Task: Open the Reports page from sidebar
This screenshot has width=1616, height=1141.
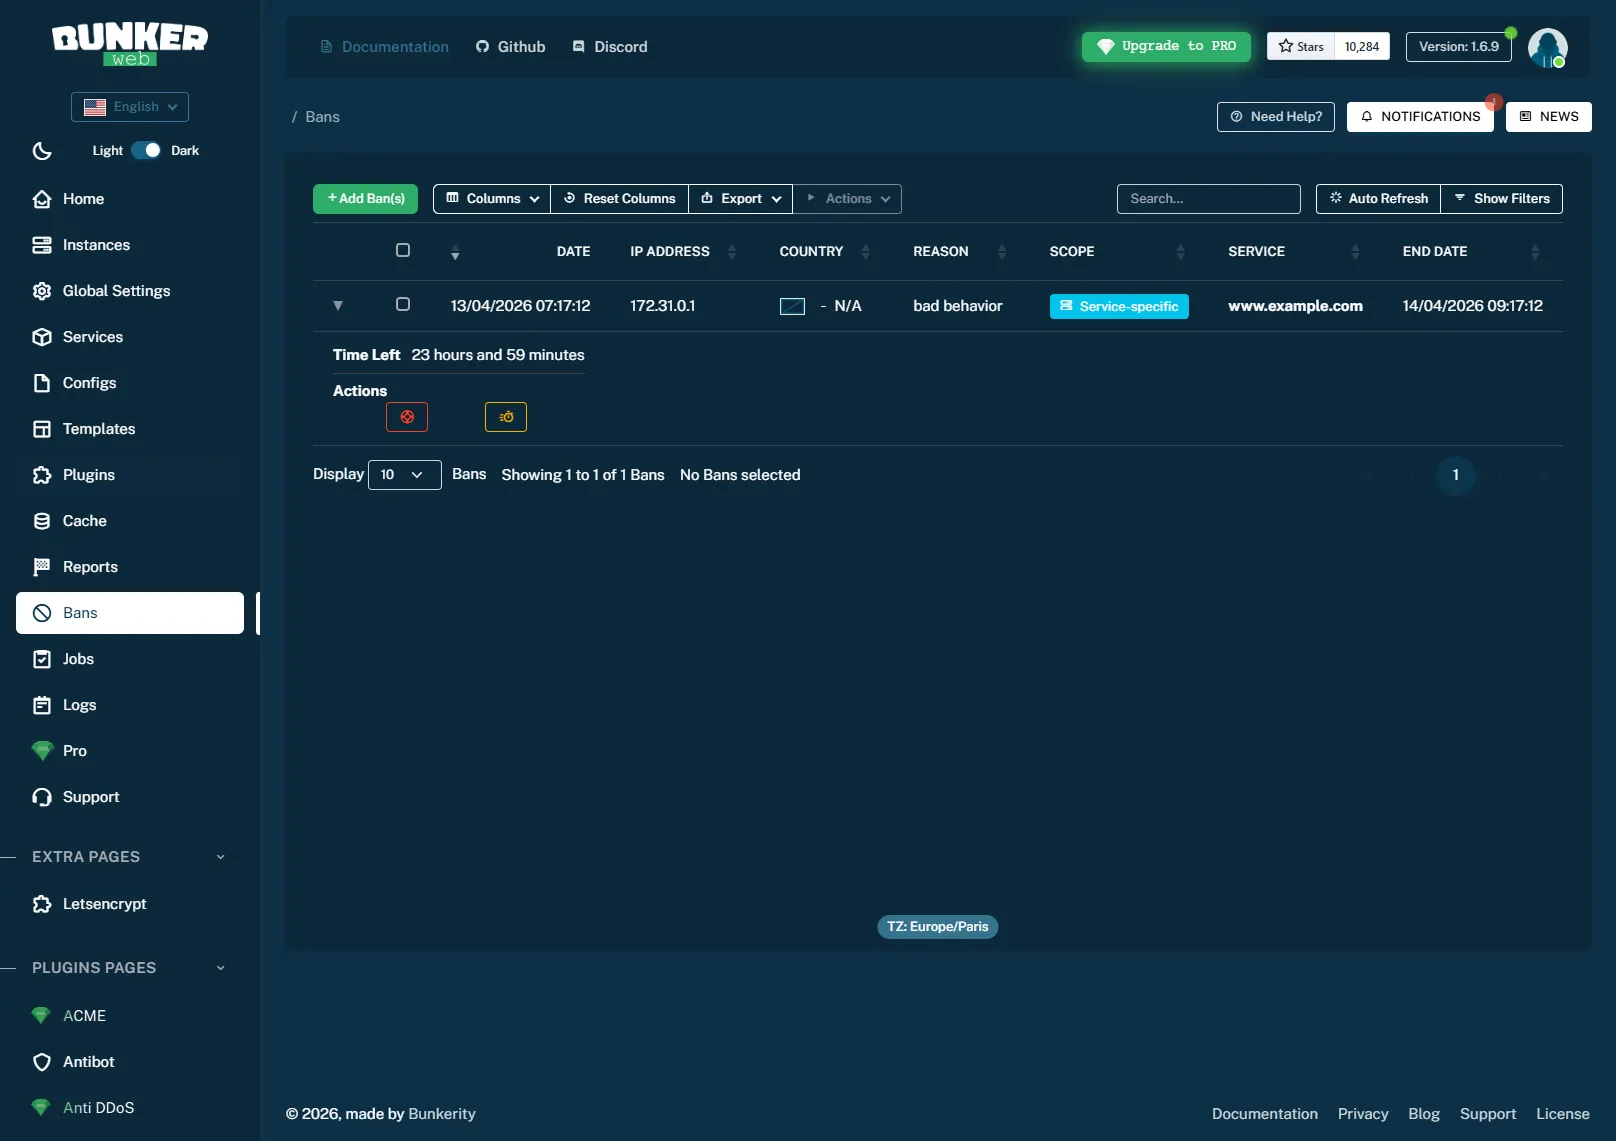Action: 89,566
